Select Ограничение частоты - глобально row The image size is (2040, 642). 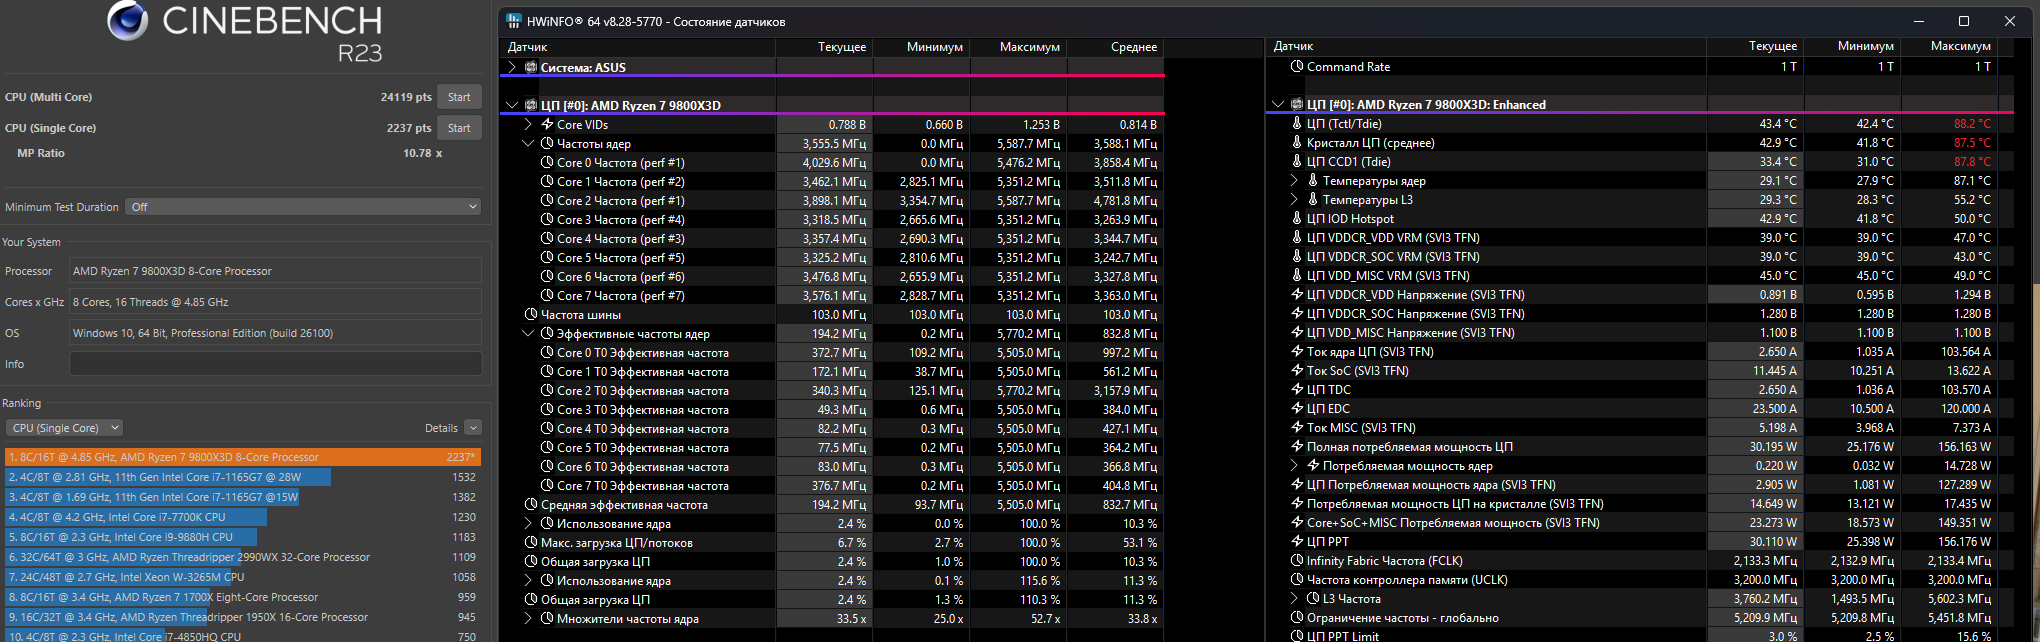[1641, 618]
